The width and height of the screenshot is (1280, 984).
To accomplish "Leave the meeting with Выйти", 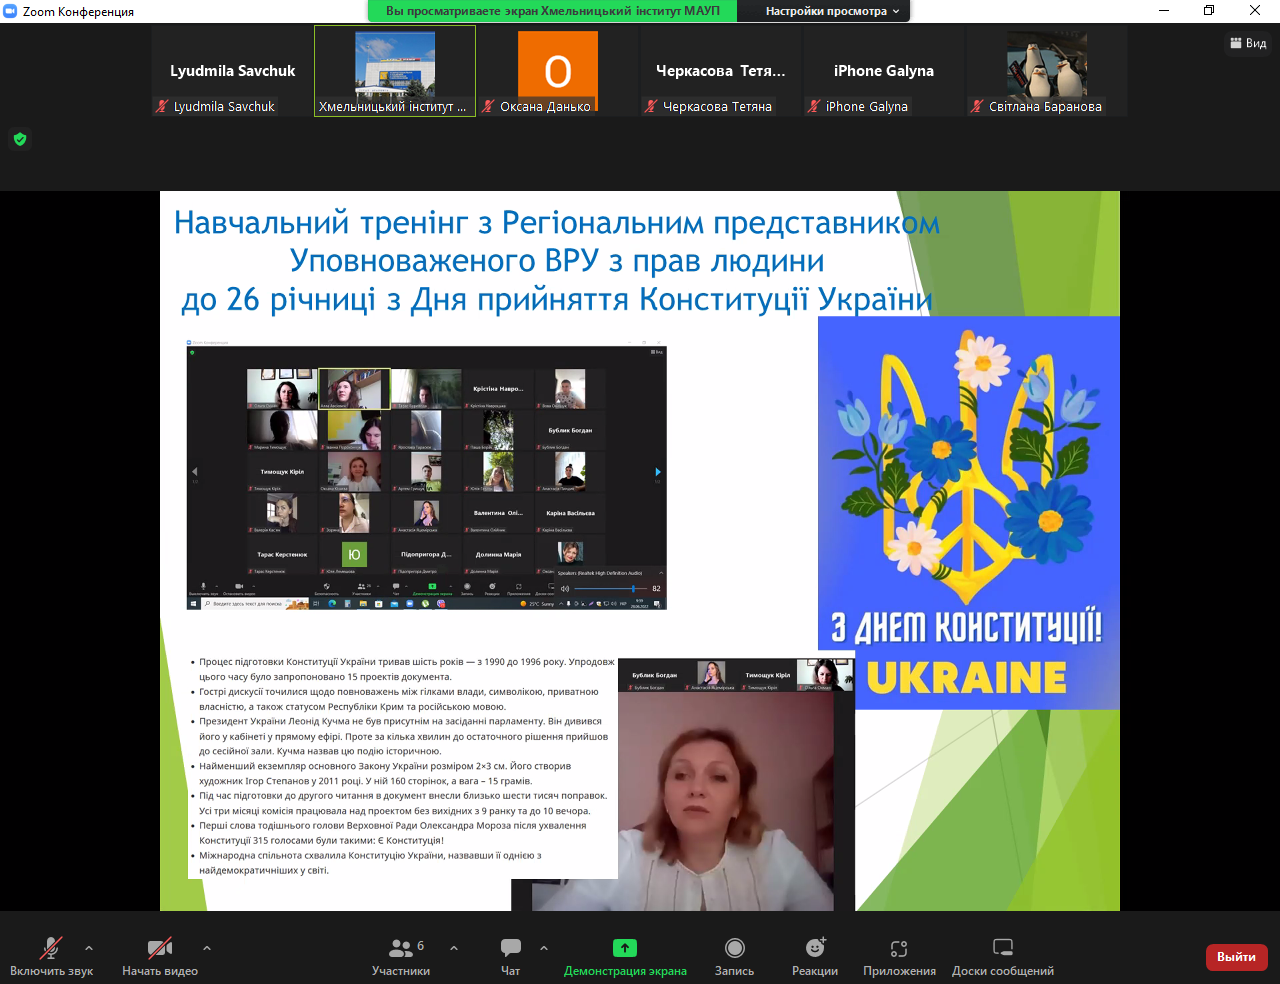I will 1236,957.
